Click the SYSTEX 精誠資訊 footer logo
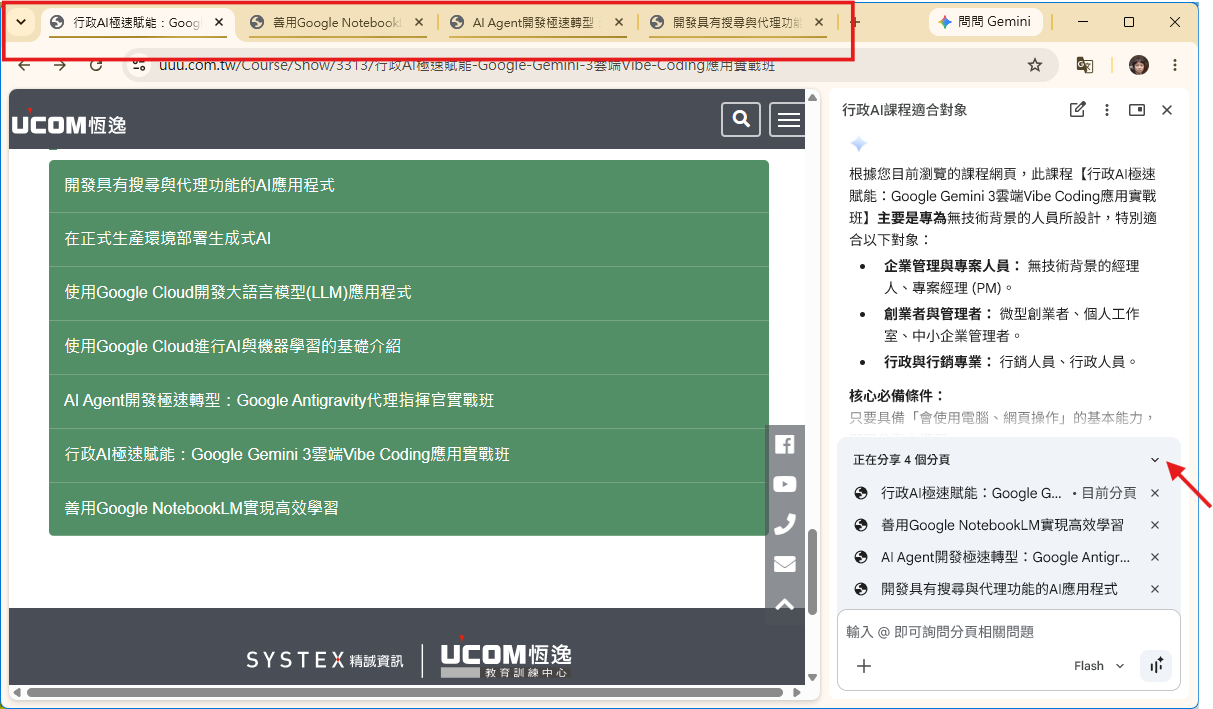Image resolution: width=1213 pixels, height=709 pixels. pos(325,659)
